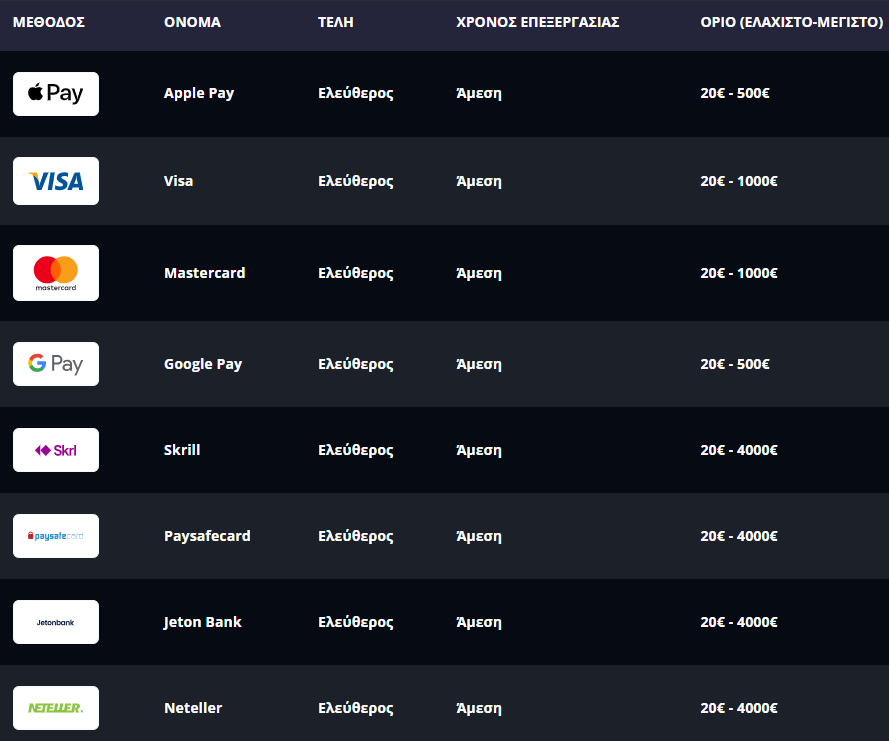Click Neteller's 20€ - 4000€ limit
The height and width of the screenshot is (741, 889).
(739, 708)
